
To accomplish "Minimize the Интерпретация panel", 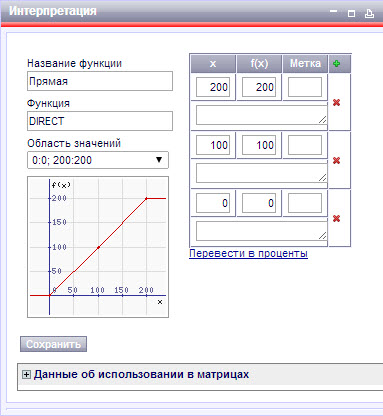I will [x=333, y=12].
